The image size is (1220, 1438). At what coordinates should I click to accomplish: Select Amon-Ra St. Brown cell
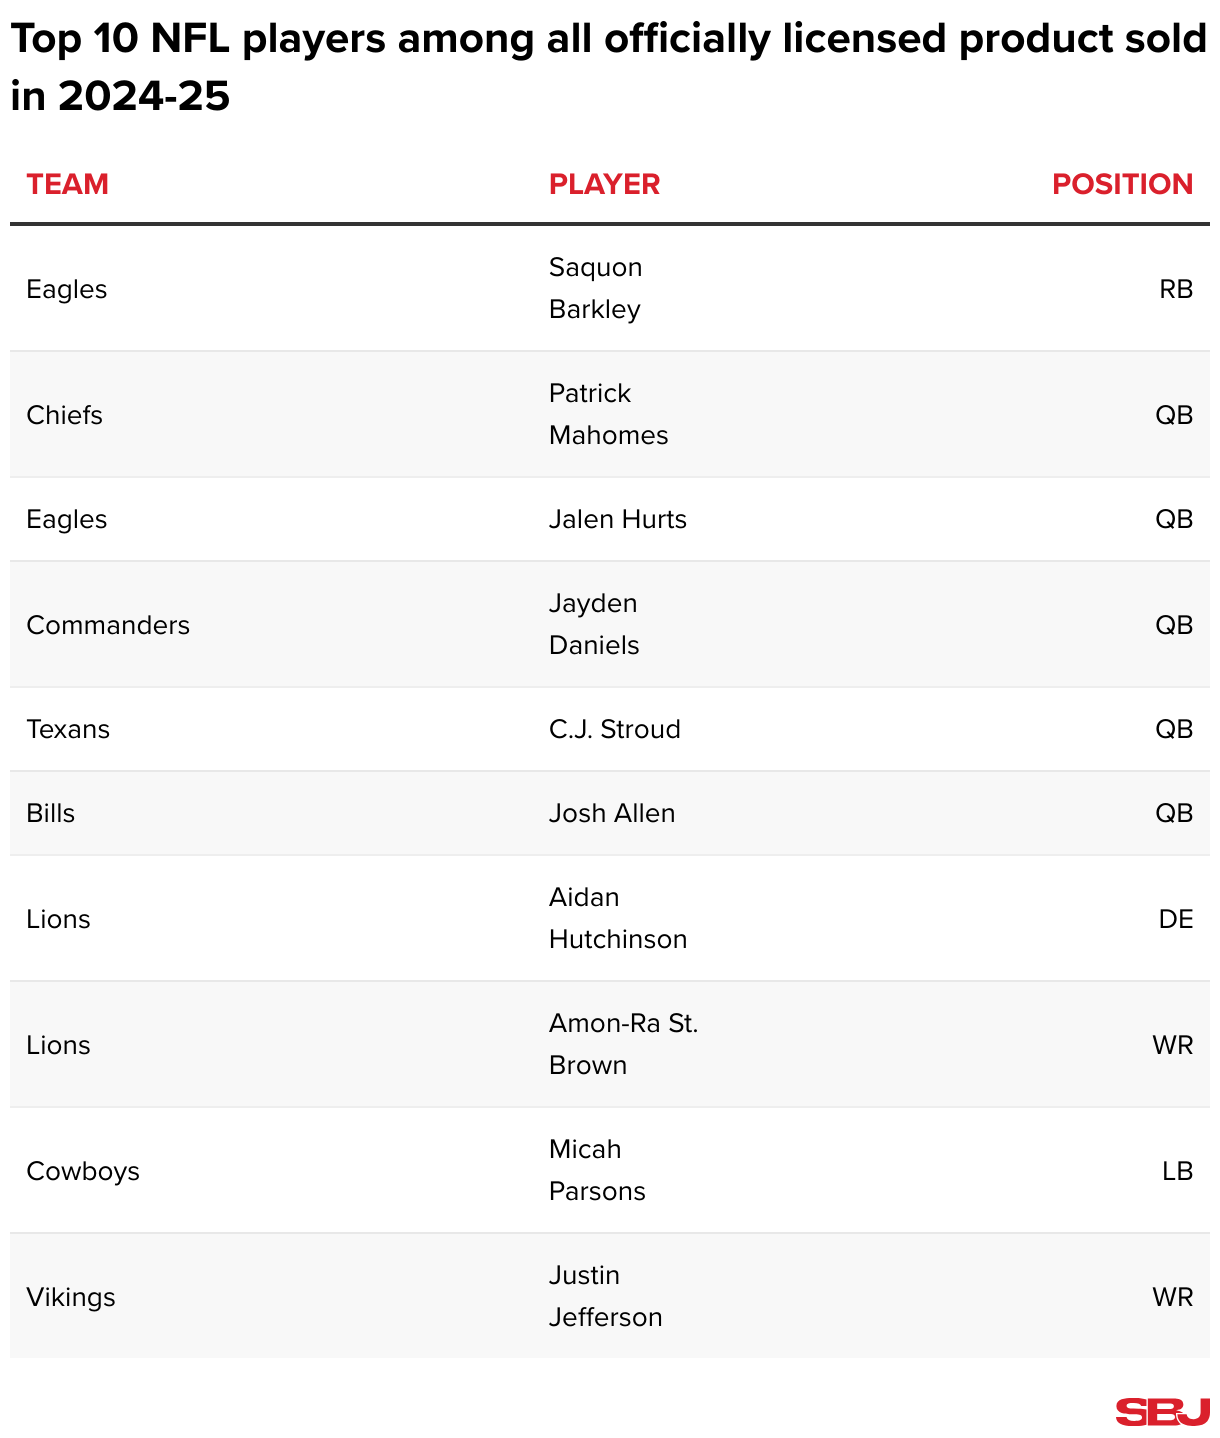tap(623, 1044)
